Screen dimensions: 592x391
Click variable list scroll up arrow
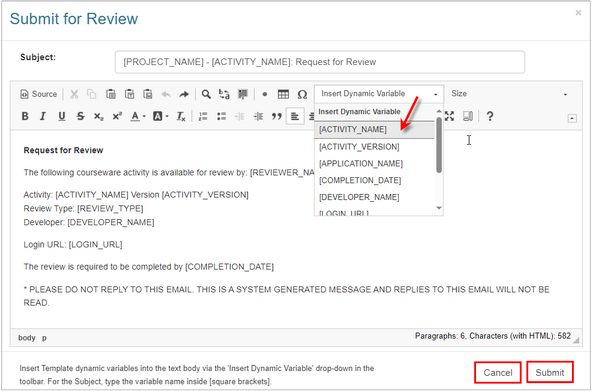(x=439, y=111)
